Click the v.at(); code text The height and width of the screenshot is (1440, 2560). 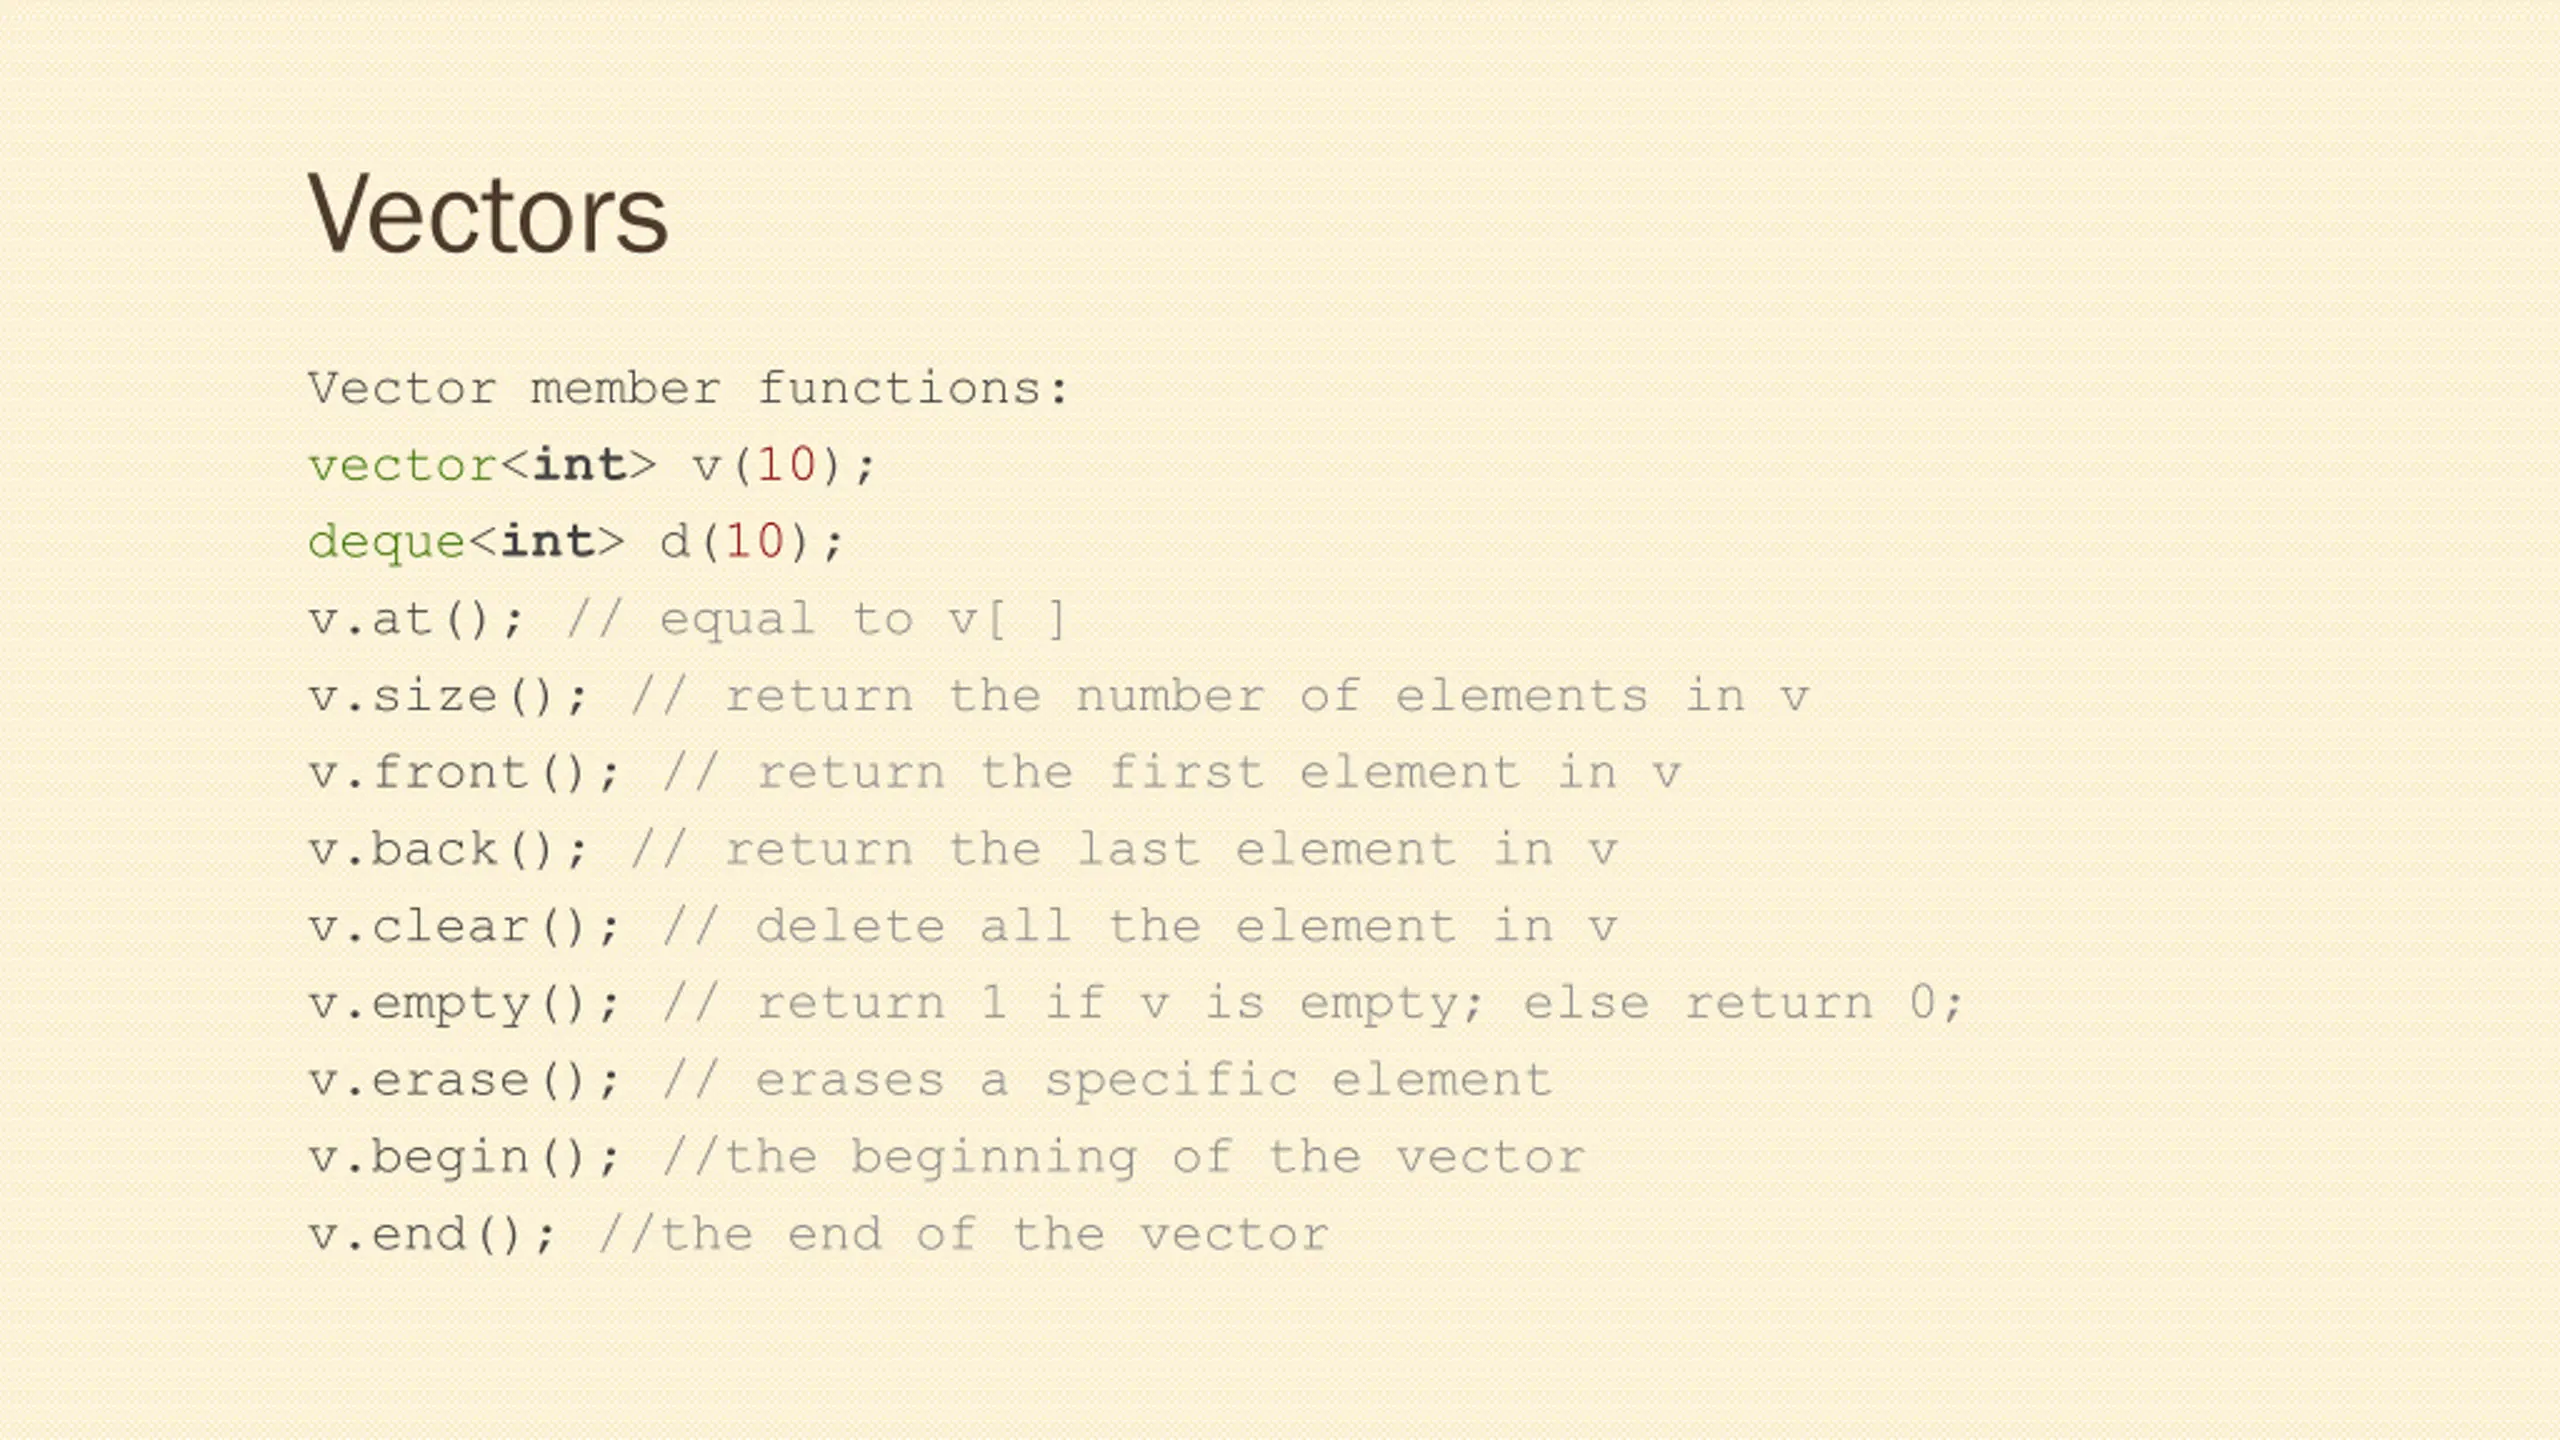pyautogui.click(x=416, y=620)
